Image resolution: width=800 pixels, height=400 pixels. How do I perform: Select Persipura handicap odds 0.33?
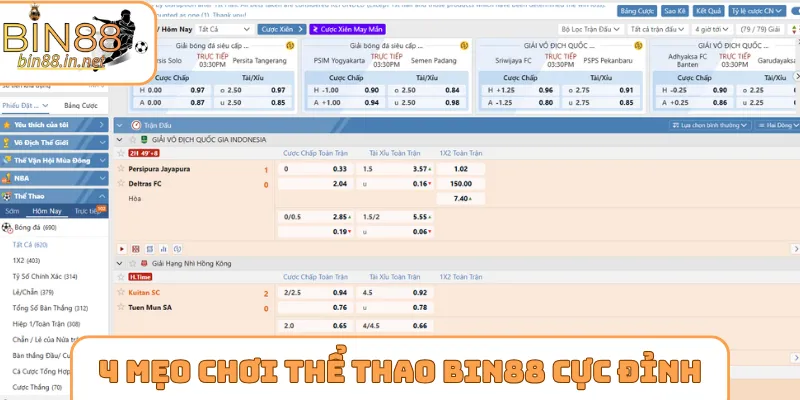(x=314, y=169)
